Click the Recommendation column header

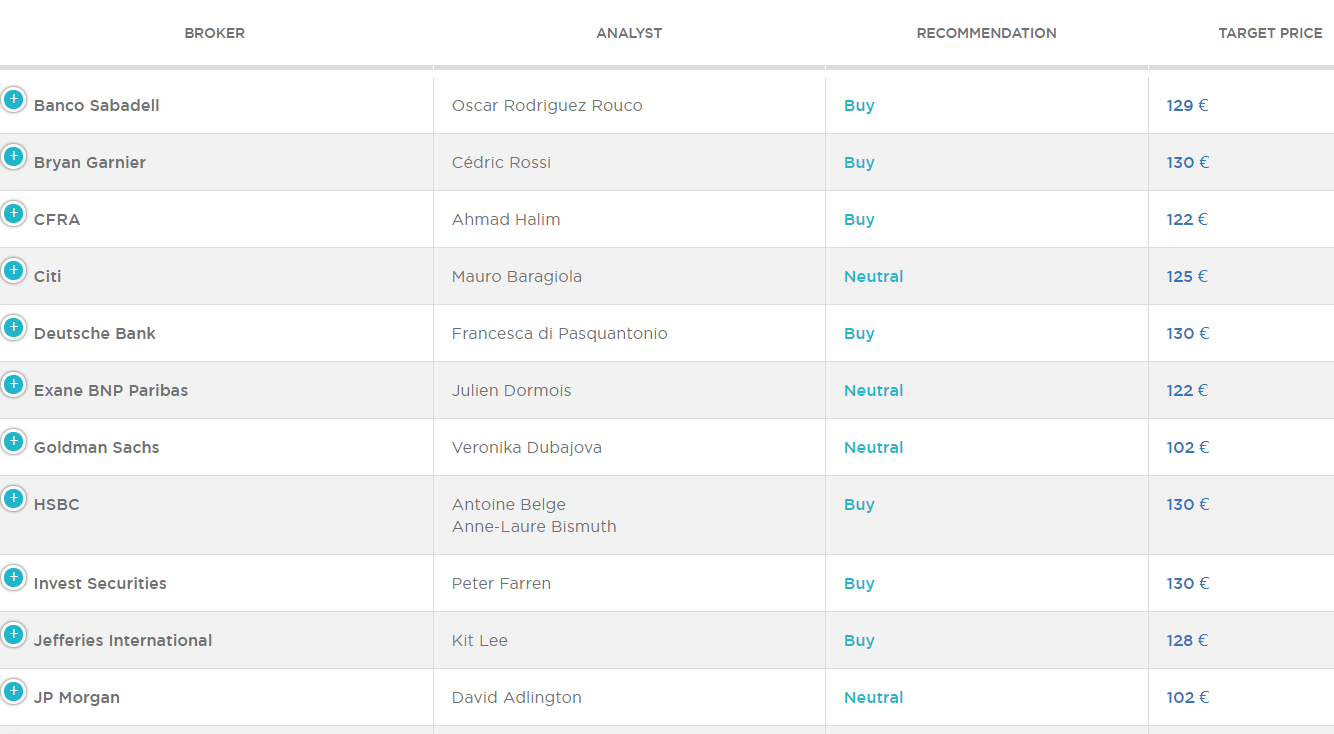pos(986,33)
